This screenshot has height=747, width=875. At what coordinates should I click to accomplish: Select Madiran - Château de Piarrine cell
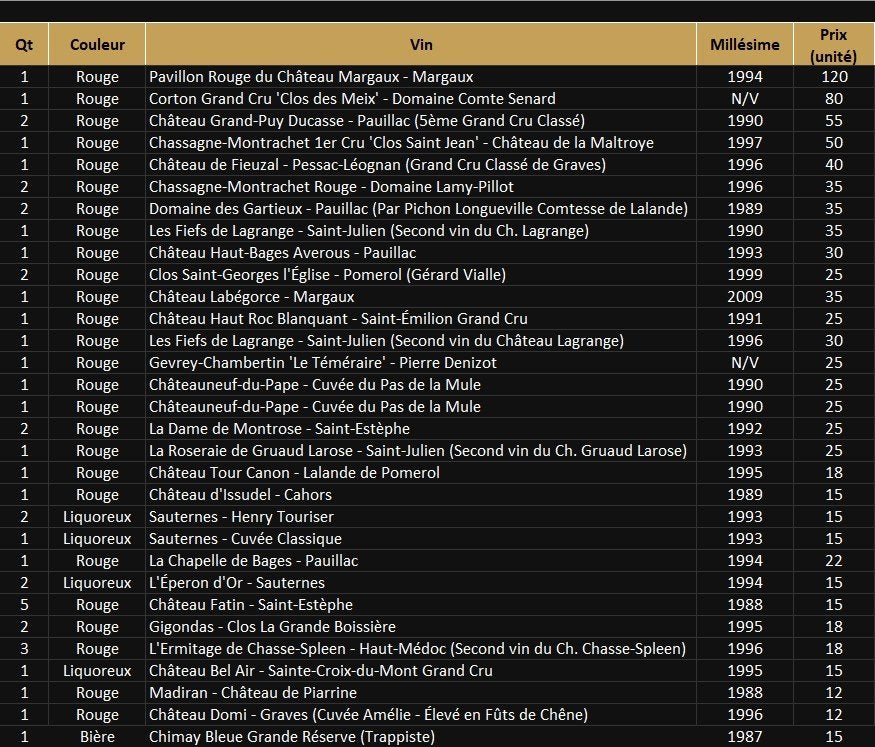[421, 693]
